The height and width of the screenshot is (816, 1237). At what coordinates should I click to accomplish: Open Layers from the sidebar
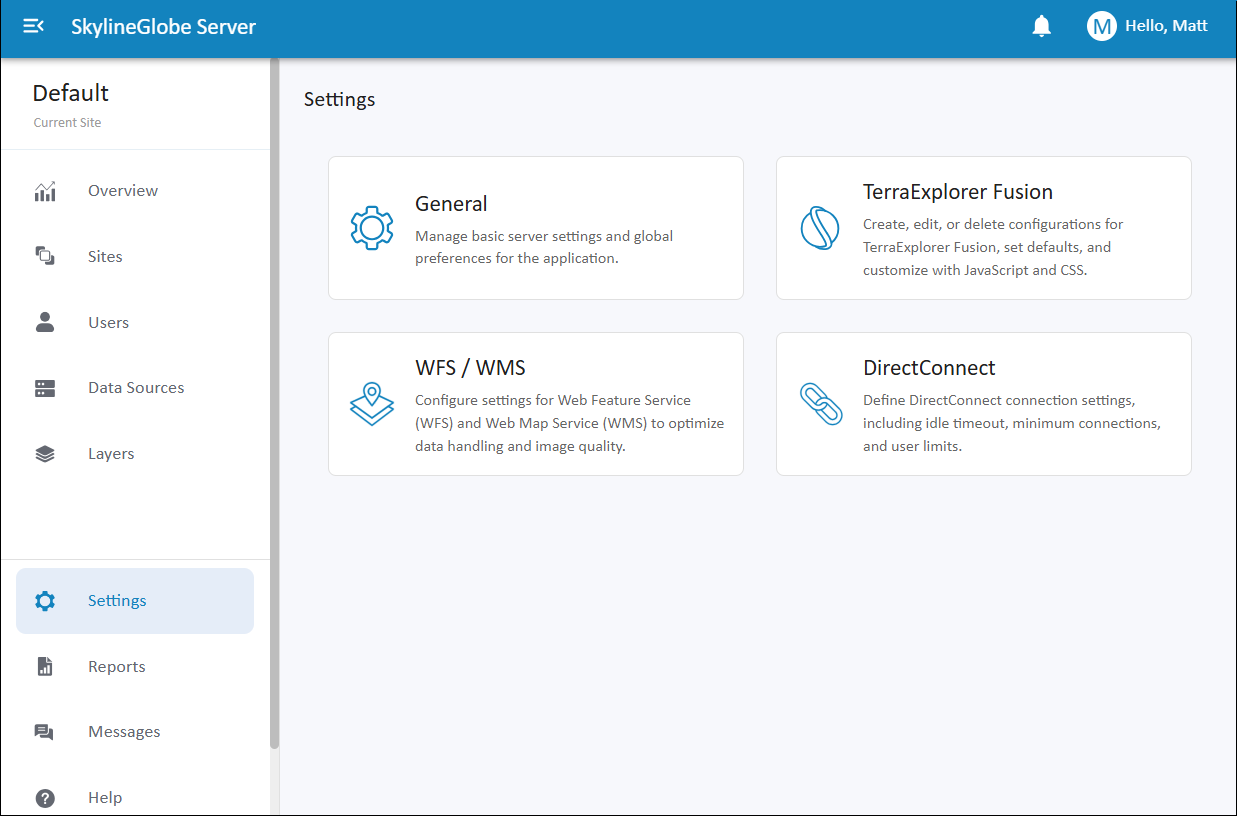110,454
